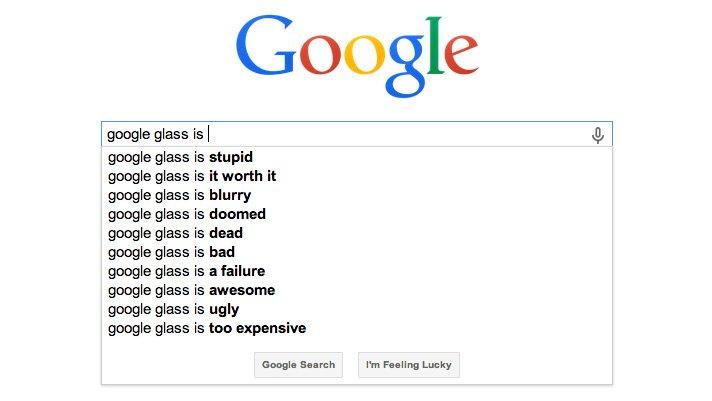
Task: Select suggestion "google glass is stupid"
Action: [x=357, y=157]
